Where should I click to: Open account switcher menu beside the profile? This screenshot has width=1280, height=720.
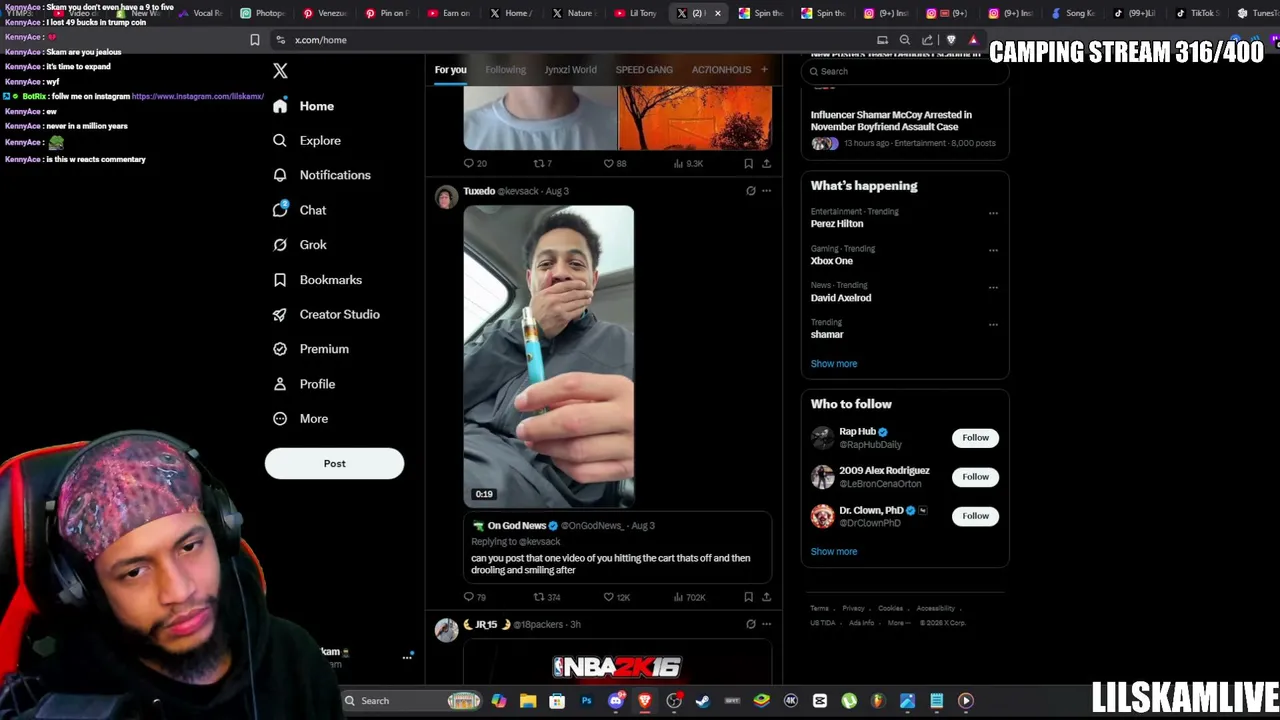407,657
